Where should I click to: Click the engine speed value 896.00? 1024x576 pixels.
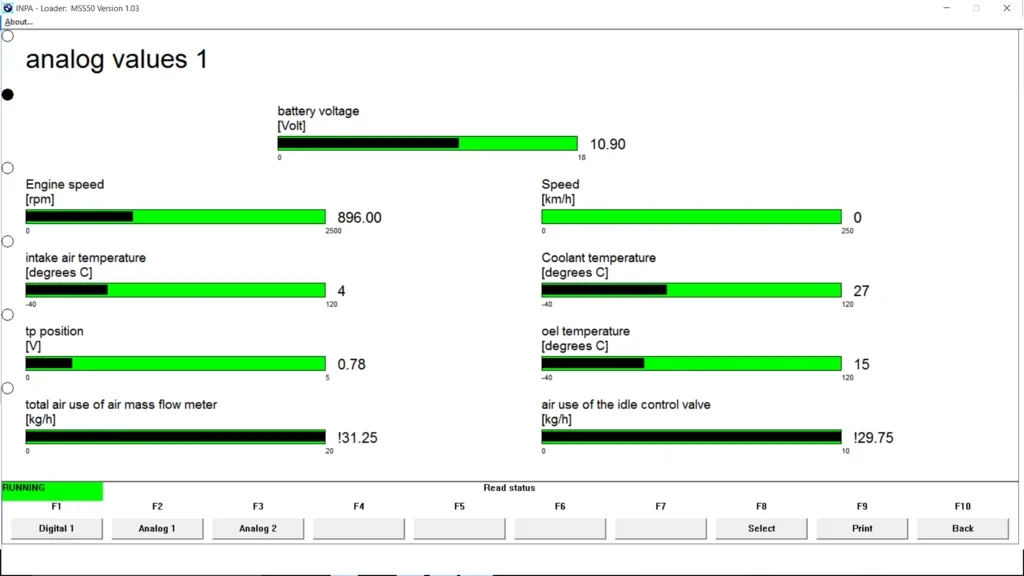[x=359, y=217]
